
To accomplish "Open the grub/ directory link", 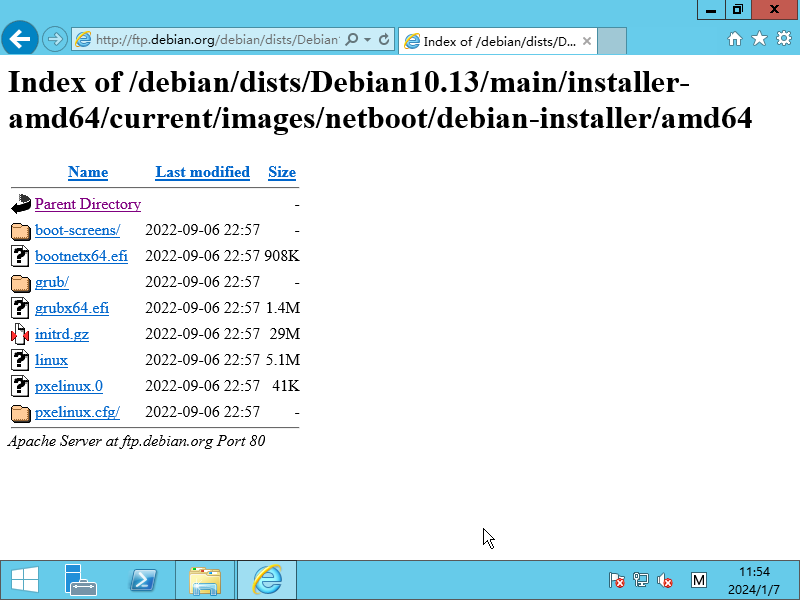I will tap(52, 282).
